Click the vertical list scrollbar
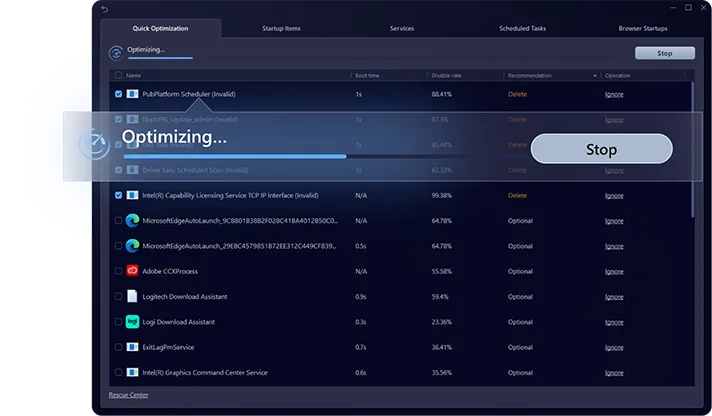 692,150
